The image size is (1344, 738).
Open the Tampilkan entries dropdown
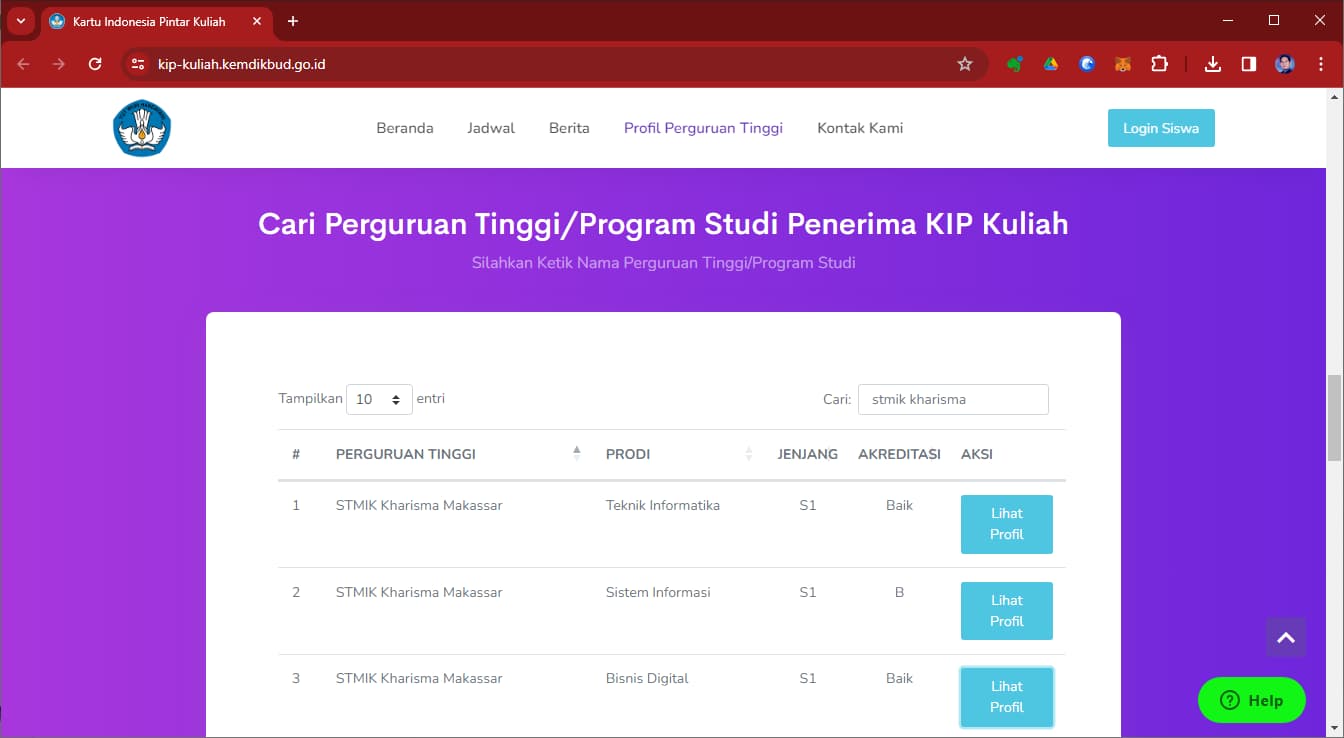(379, 399)
